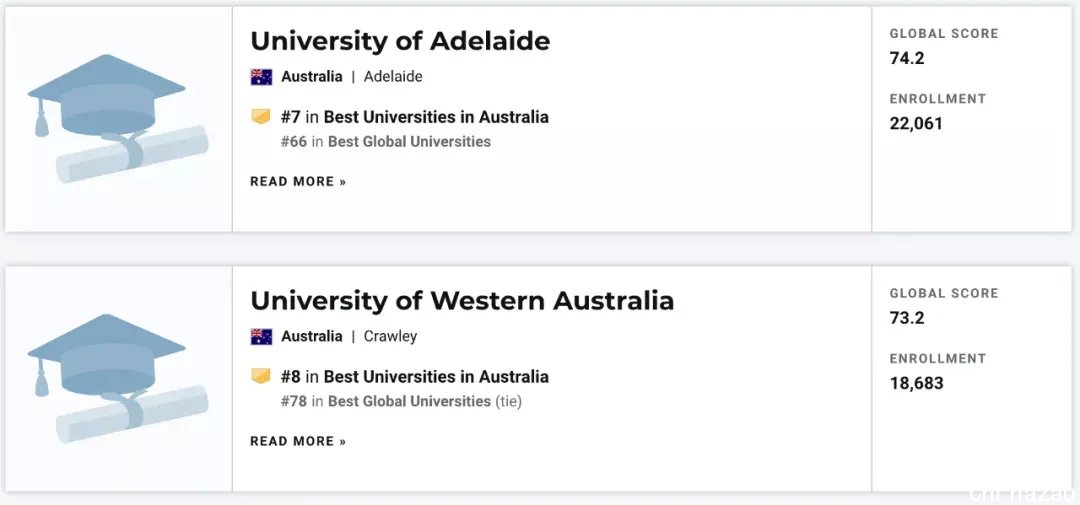Open Best Global Universities link ranked #66

click(x=409, y=142)
